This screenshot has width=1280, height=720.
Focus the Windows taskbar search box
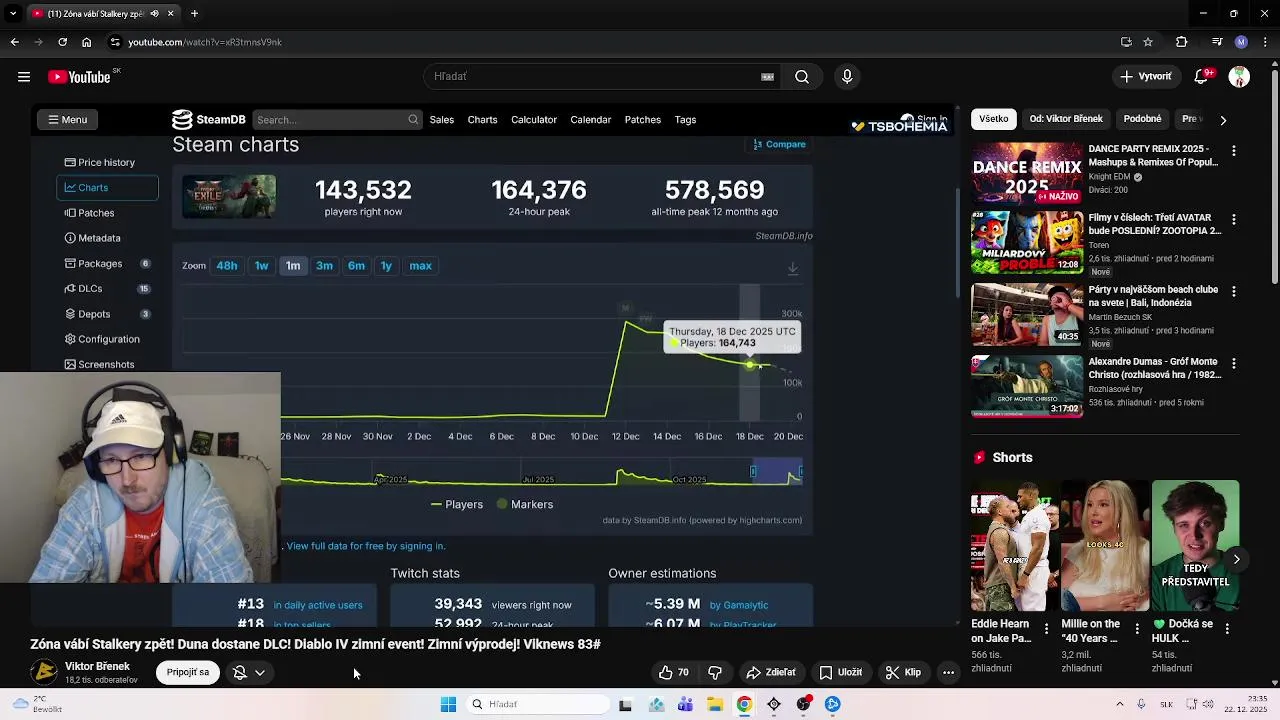(538, 704)
